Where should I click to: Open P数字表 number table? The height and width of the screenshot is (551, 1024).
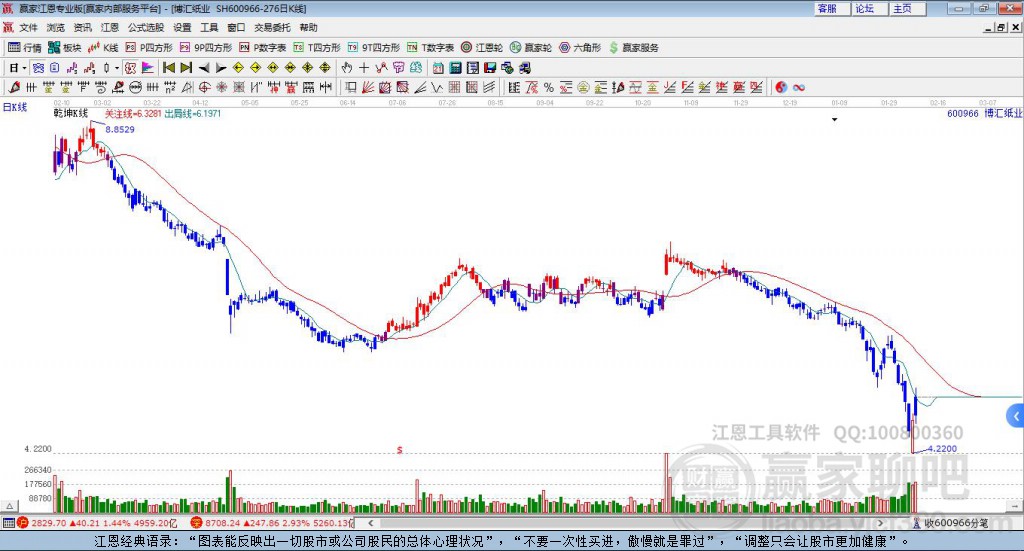point(263,48)
